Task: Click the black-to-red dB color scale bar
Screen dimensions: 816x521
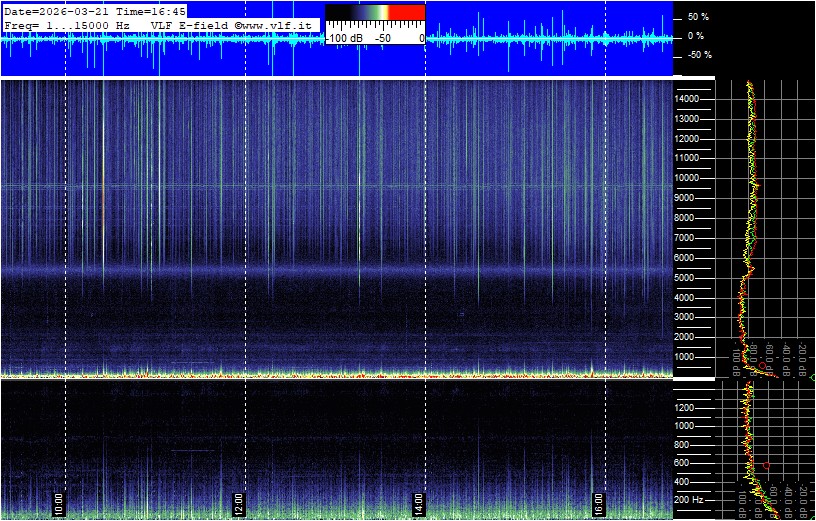Action: [375, 12]
